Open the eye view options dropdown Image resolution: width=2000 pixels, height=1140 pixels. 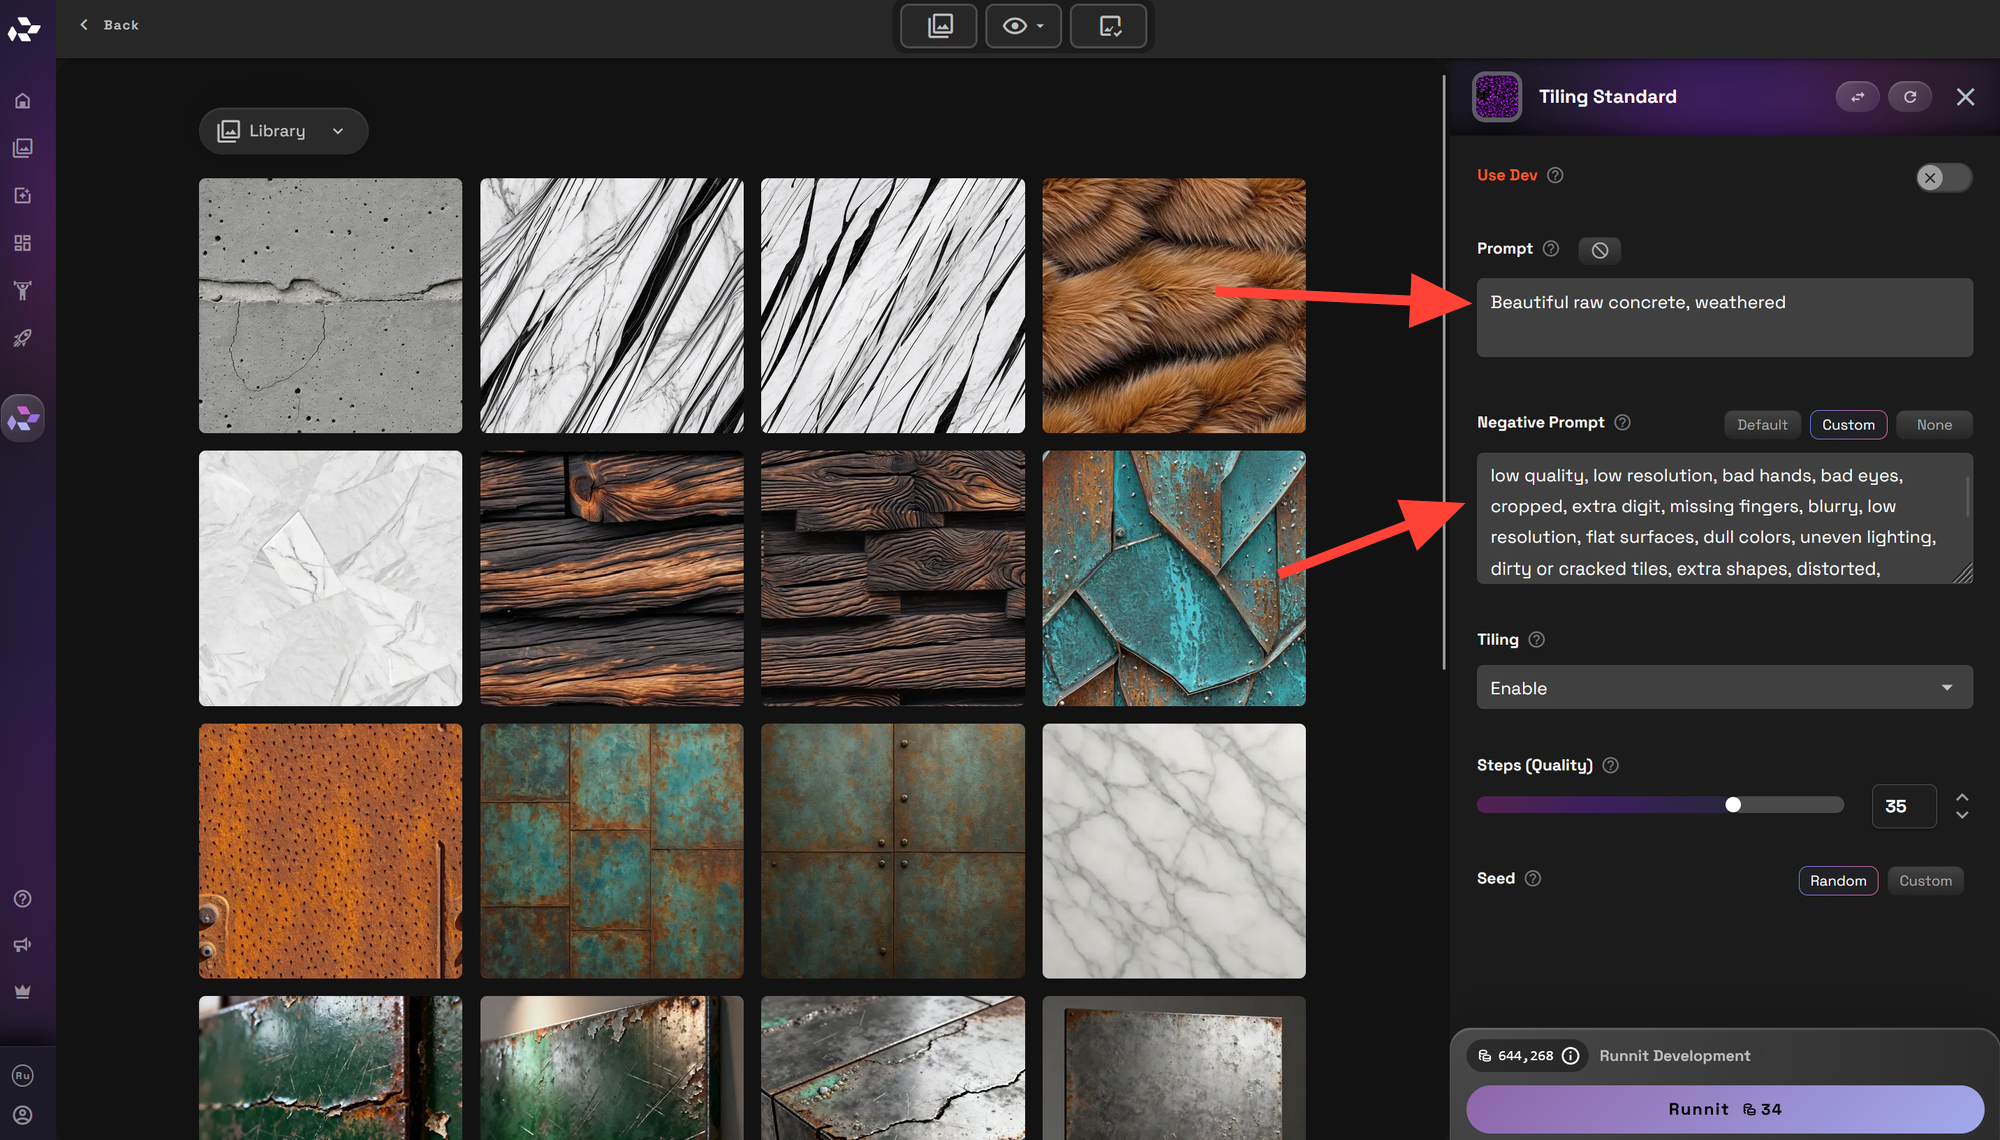point(1023,26)
